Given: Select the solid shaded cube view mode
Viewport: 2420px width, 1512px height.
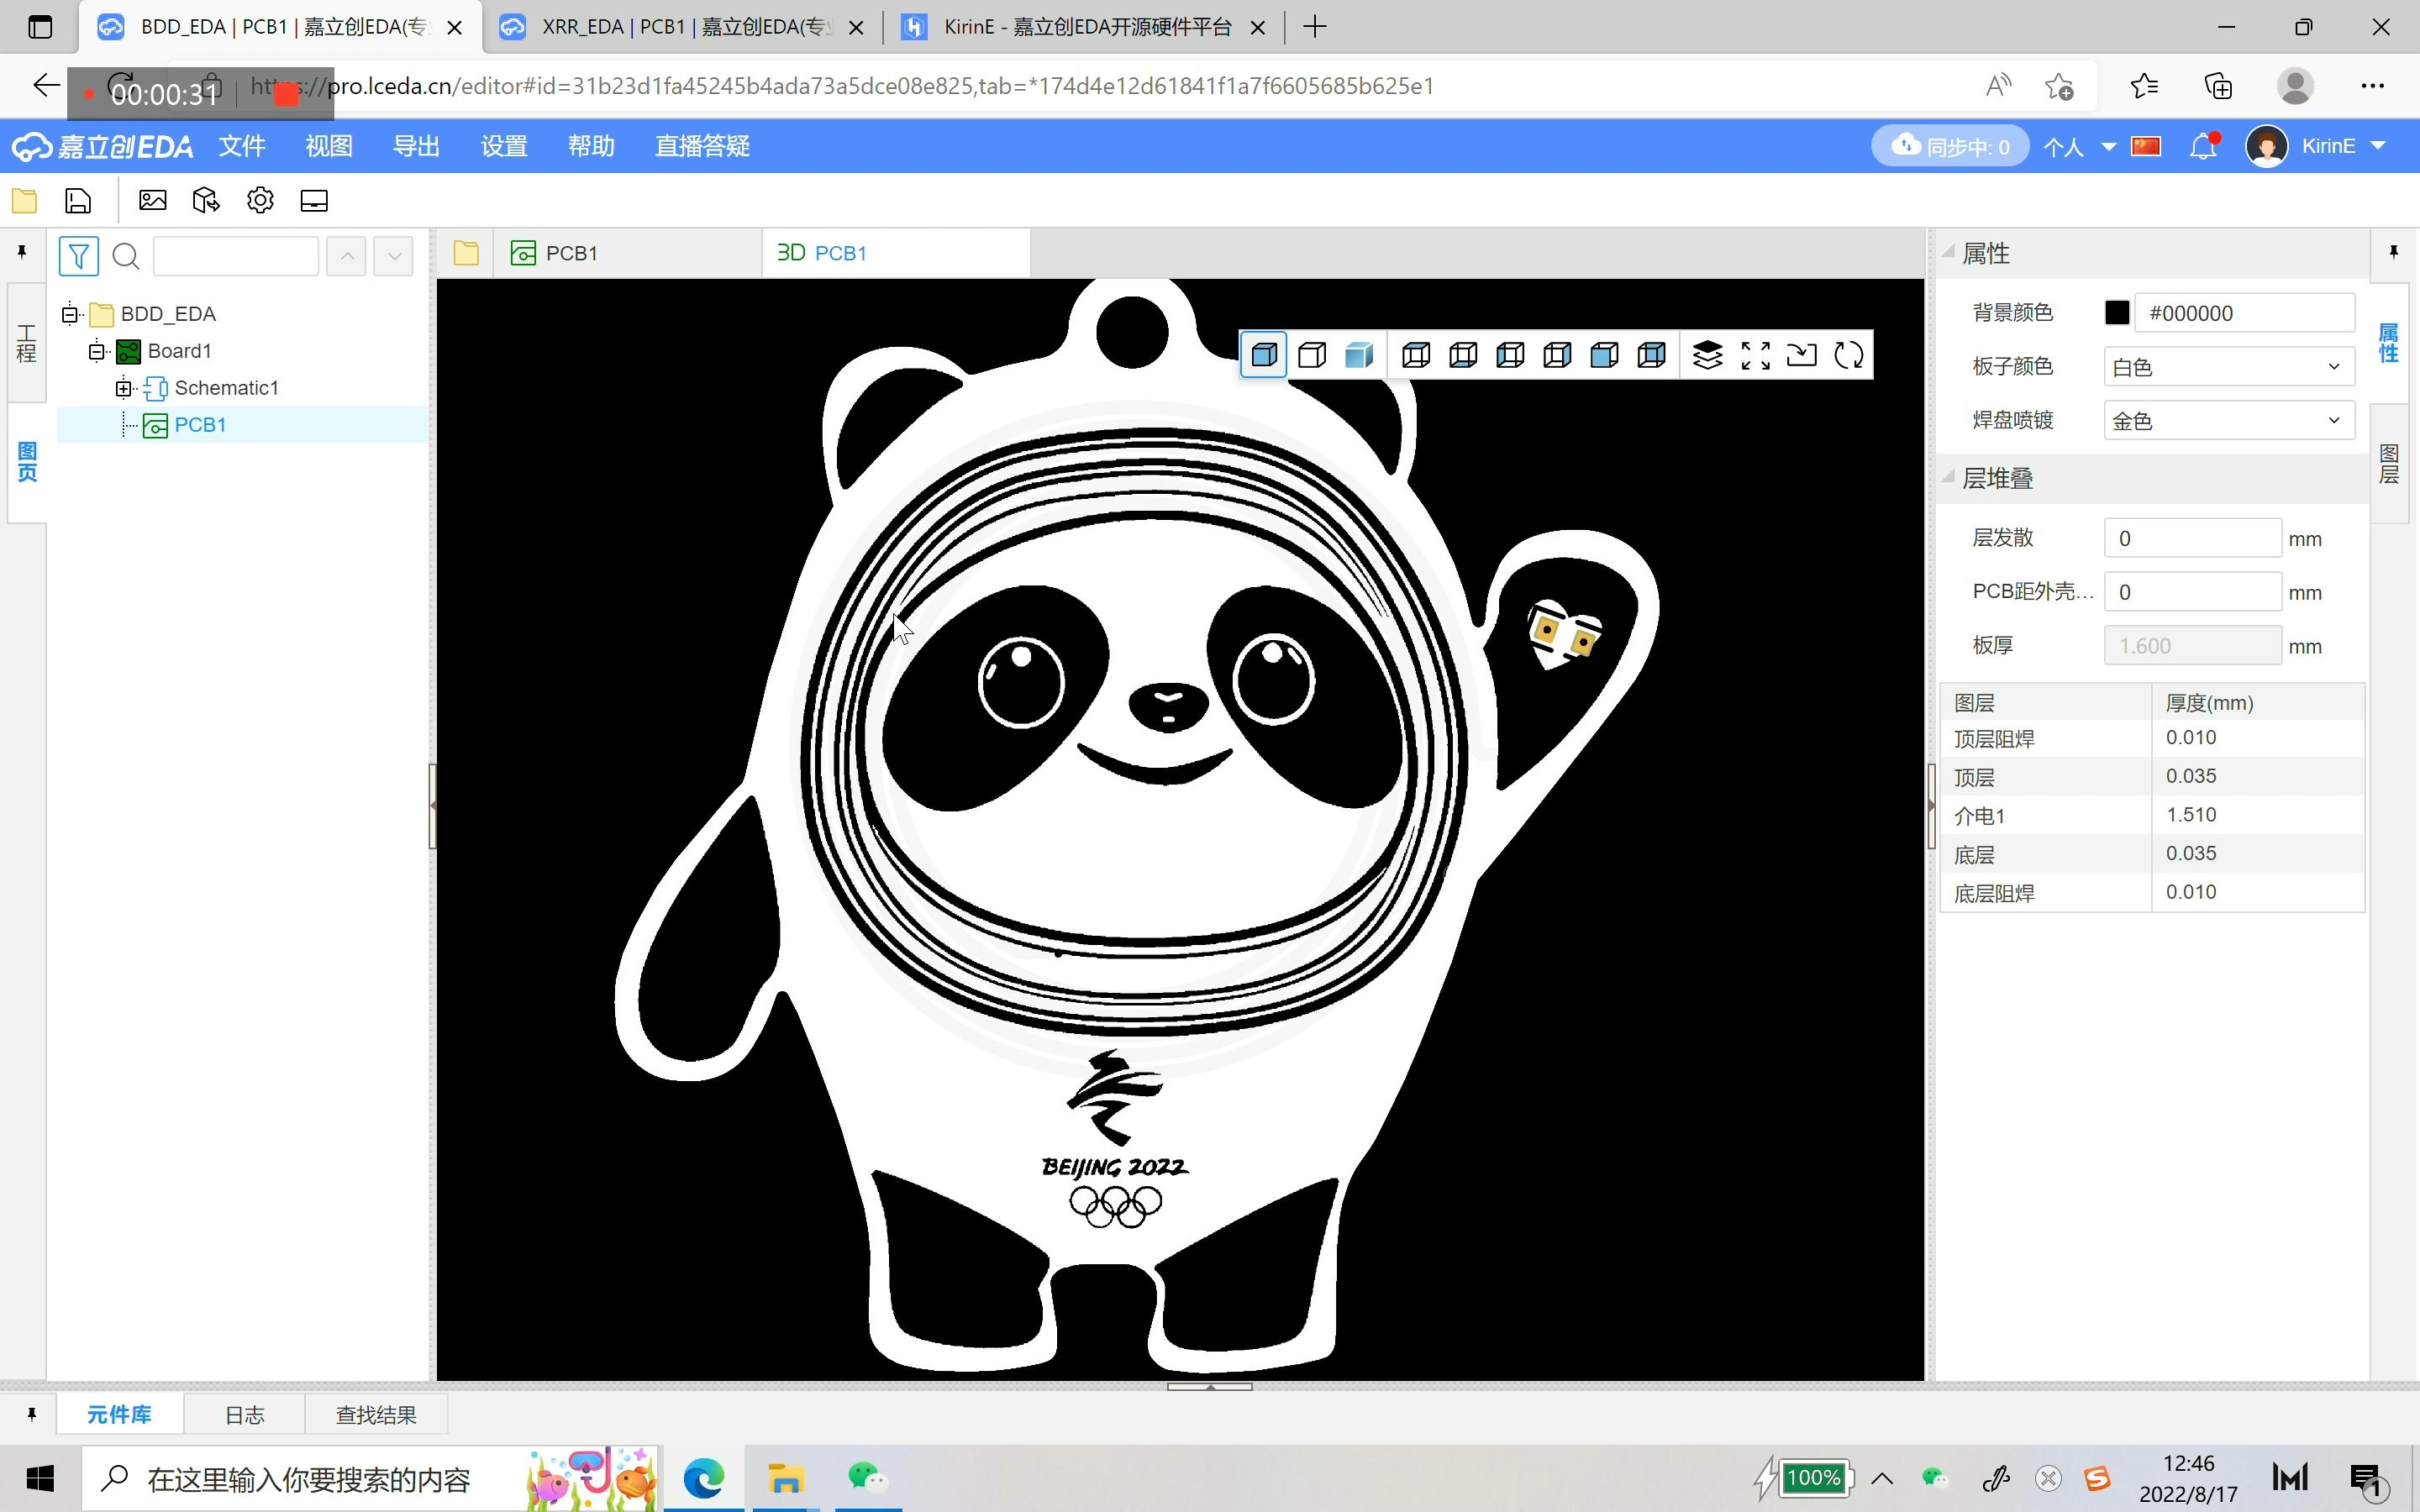Looking at the screenshot, I should pyautogui.click(x=1264, y=355).
